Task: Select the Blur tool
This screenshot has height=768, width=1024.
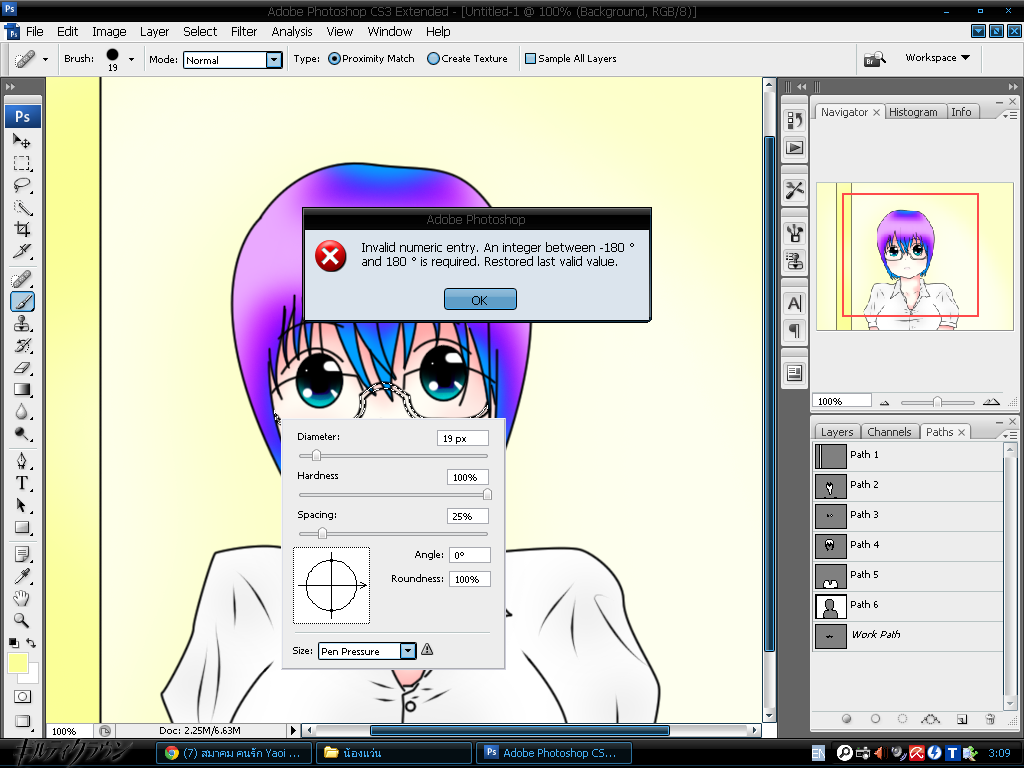Action: tap(22, 412)
